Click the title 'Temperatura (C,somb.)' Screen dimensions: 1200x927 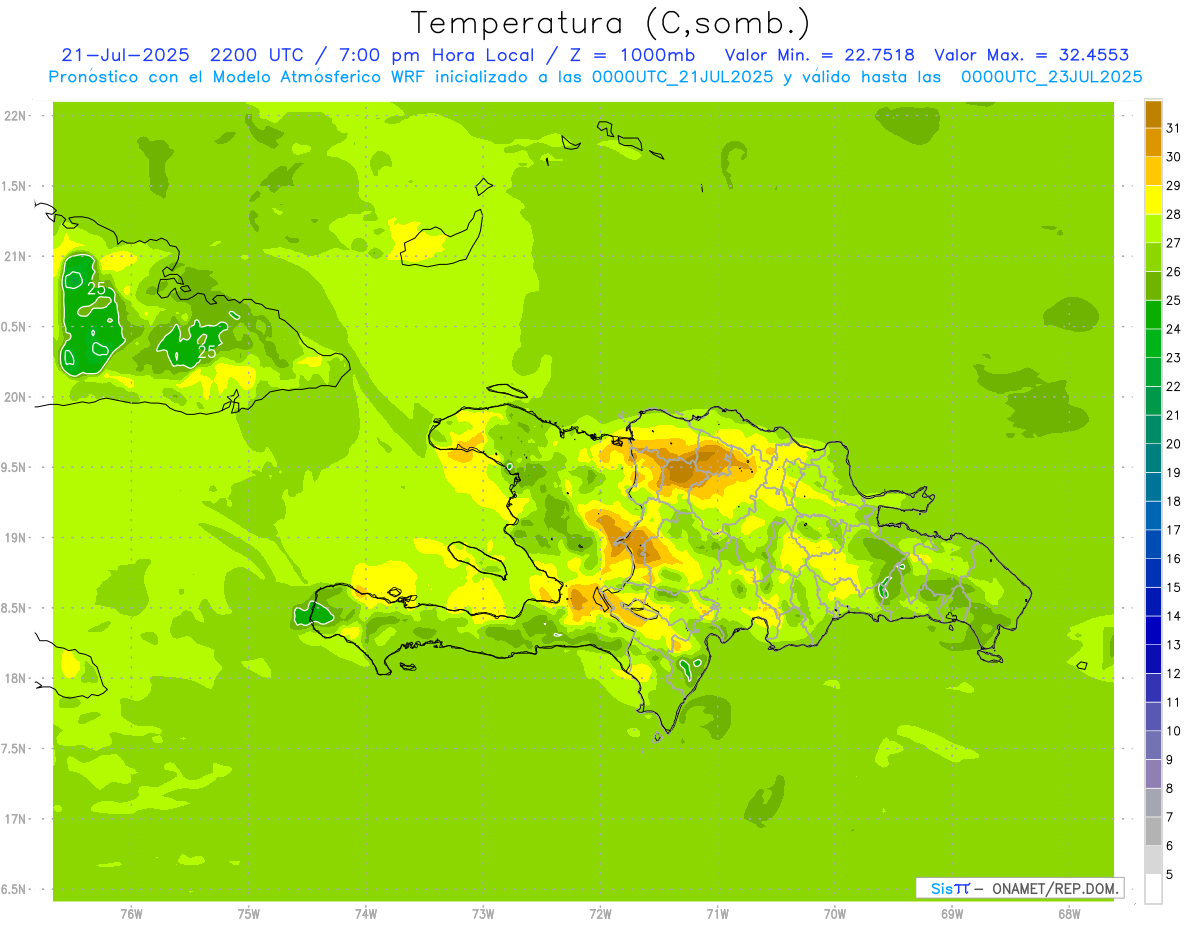click(x=610, y=22)
